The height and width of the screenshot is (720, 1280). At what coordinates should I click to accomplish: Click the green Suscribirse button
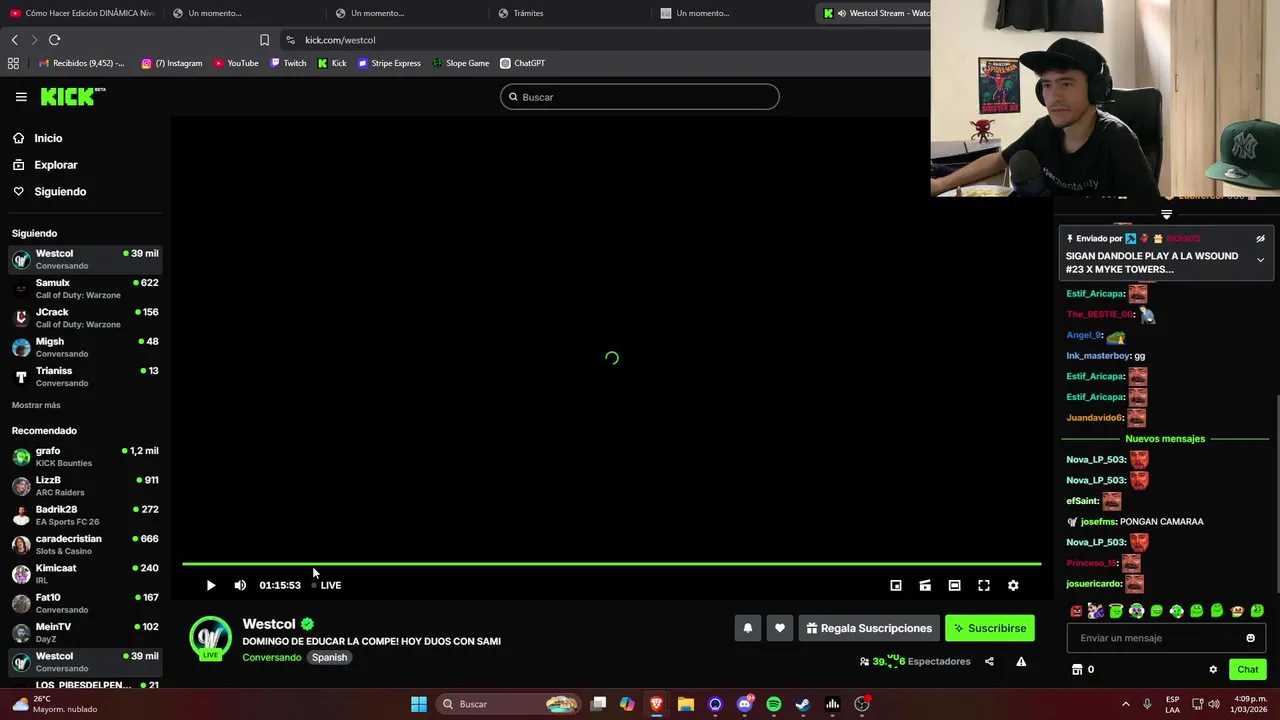tap(990, 628)
